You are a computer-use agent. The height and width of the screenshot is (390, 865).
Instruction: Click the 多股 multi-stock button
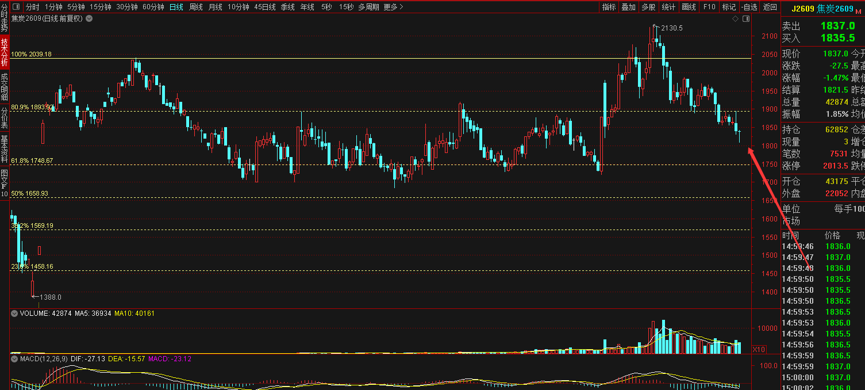[648, 7]
